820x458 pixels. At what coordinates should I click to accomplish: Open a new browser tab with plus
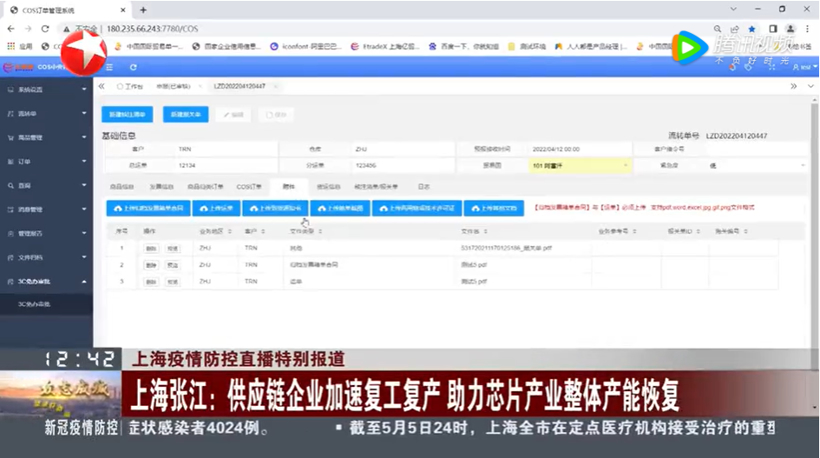[x=143, y=9]
